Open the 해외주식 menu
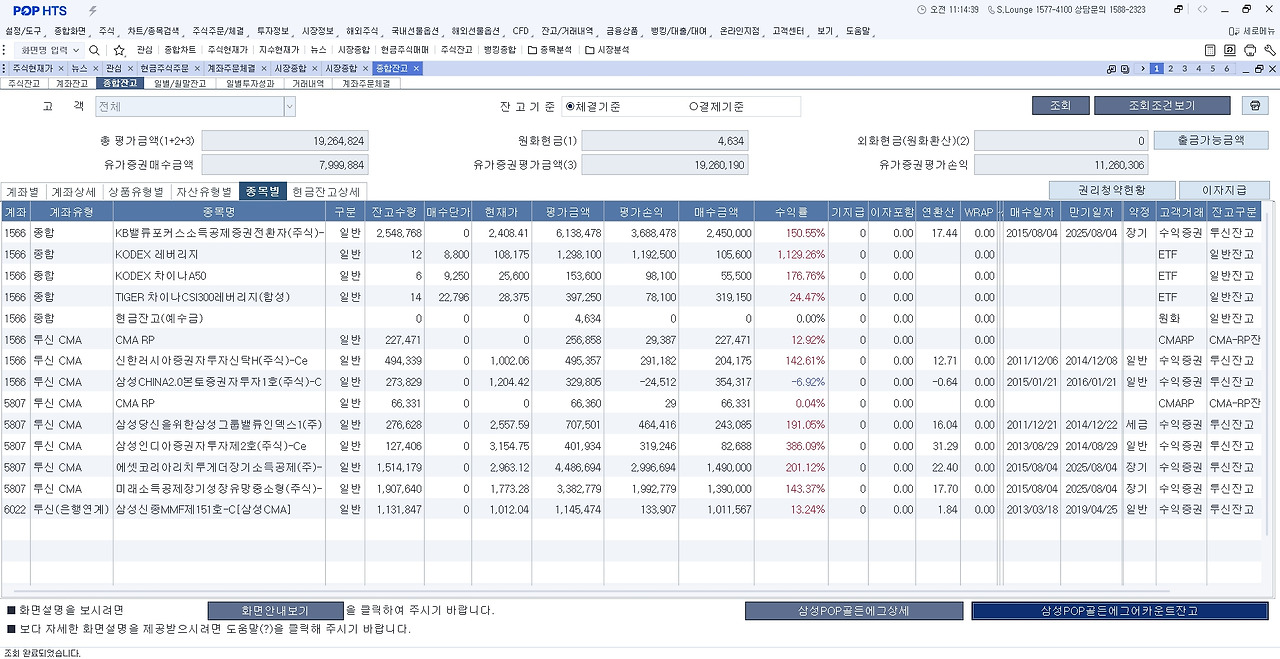The width and height of the screenshot is (1280, 659). click(x=363, y=31)
